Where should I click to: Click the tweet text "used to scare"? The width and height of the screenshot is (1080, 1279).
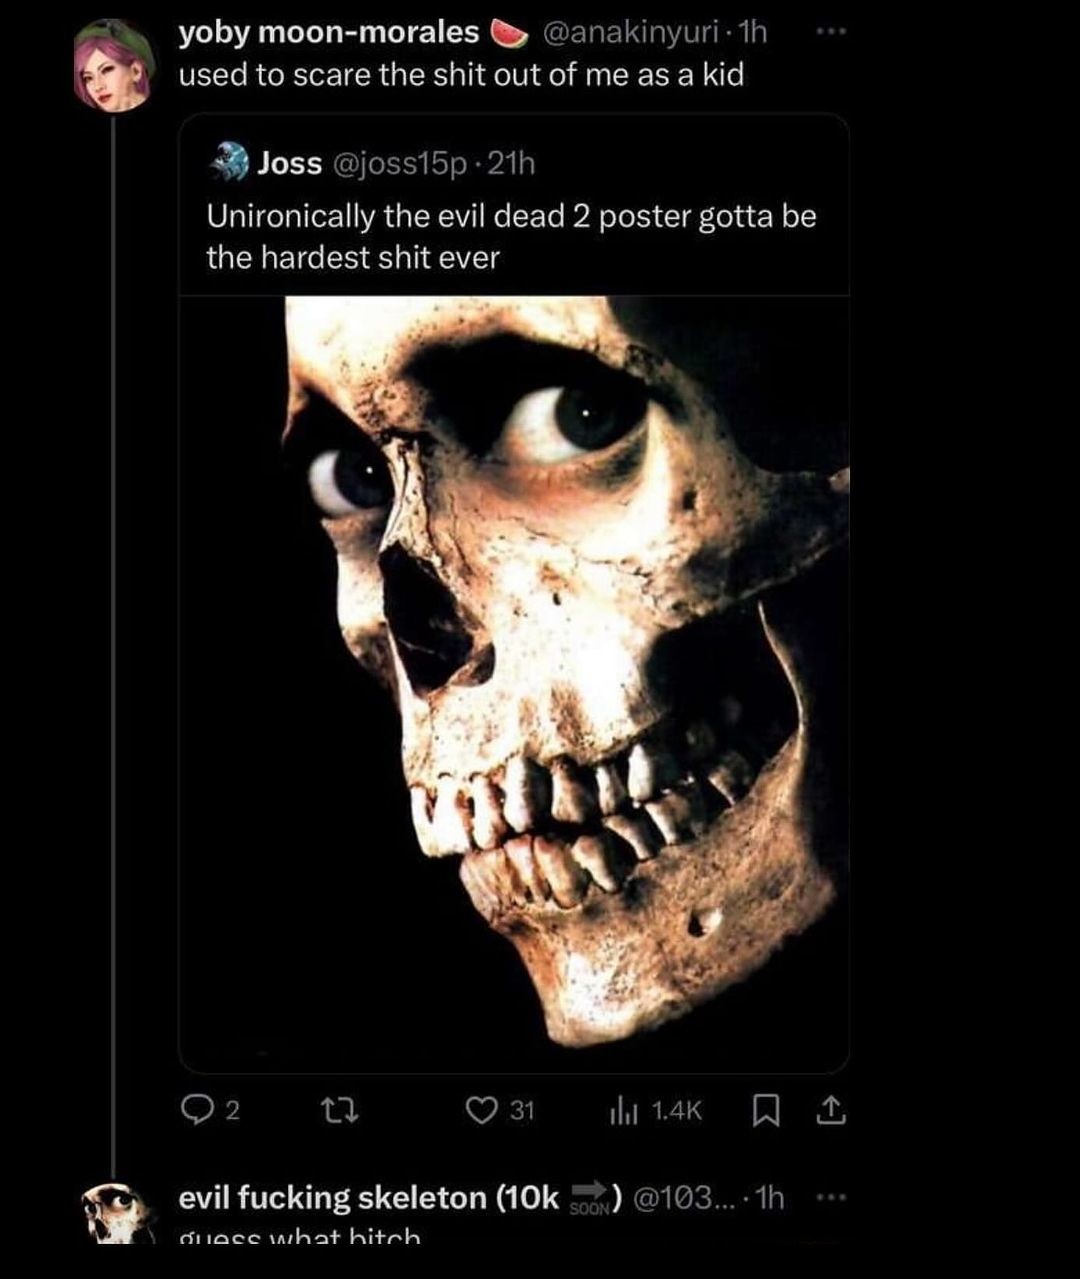(x=460, y=75)
